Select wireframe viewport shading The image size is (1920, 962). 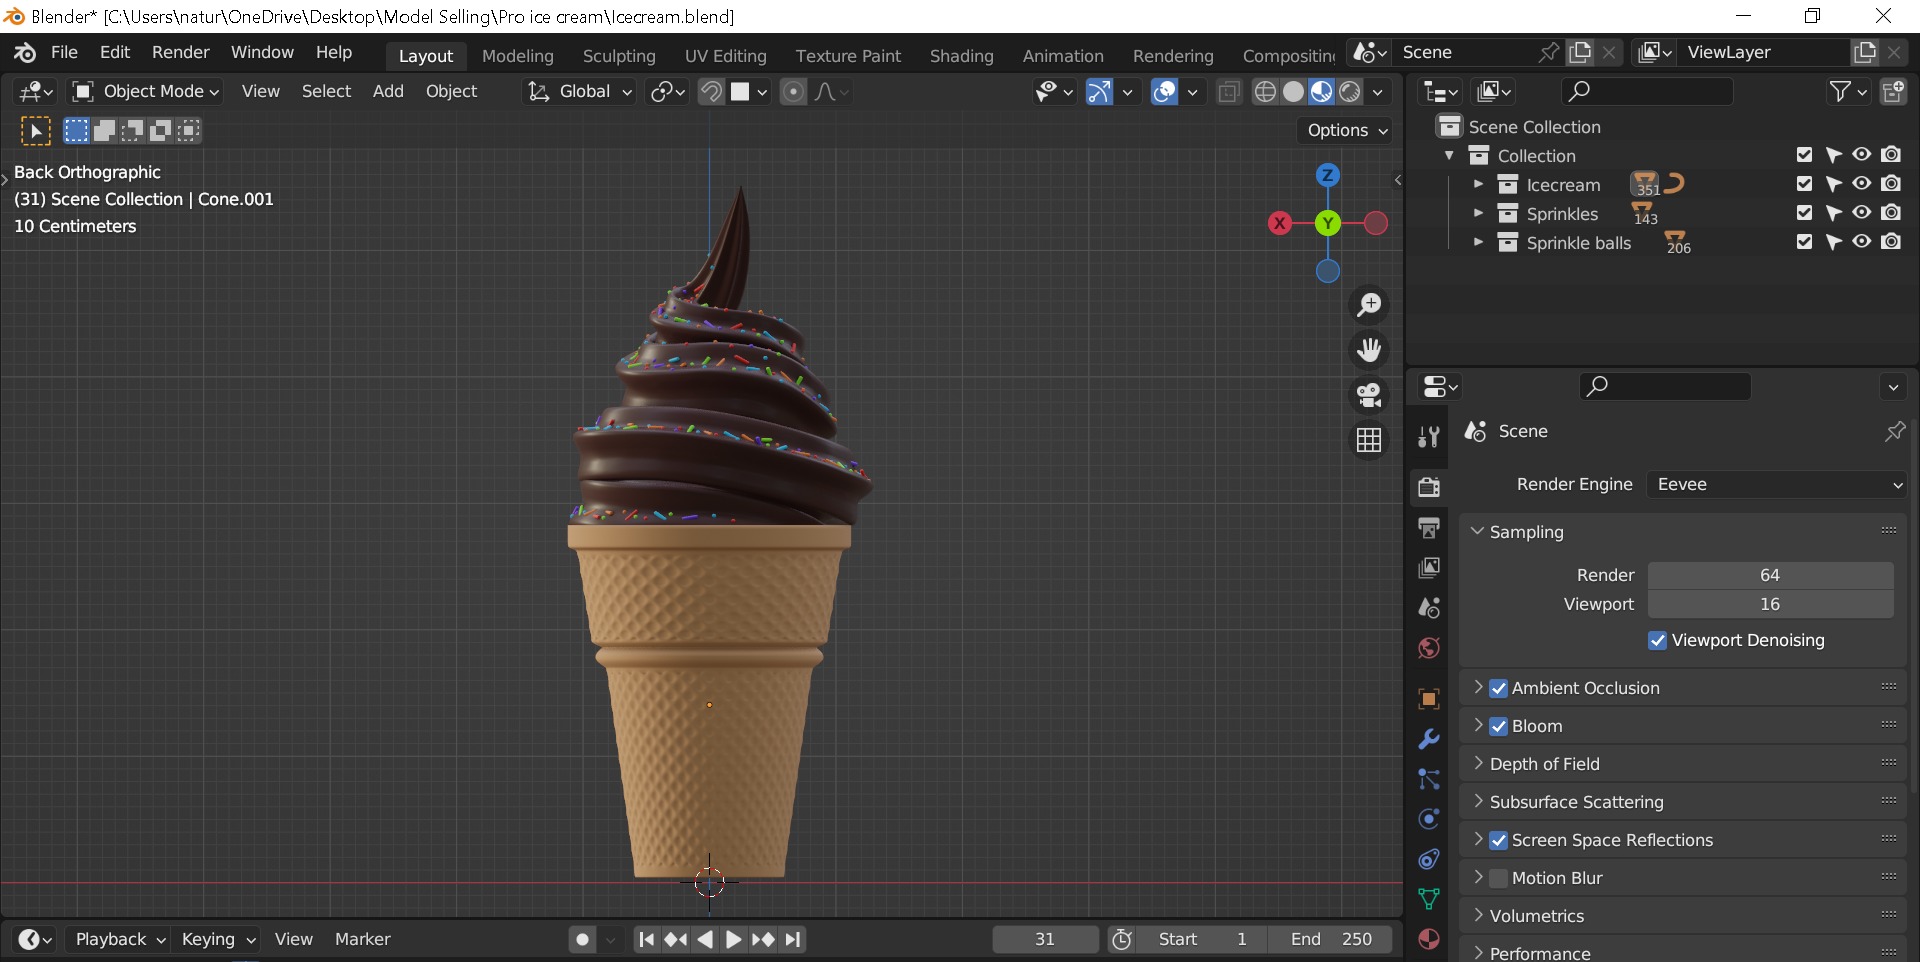pyautogui.click(x=1265, y=91)
